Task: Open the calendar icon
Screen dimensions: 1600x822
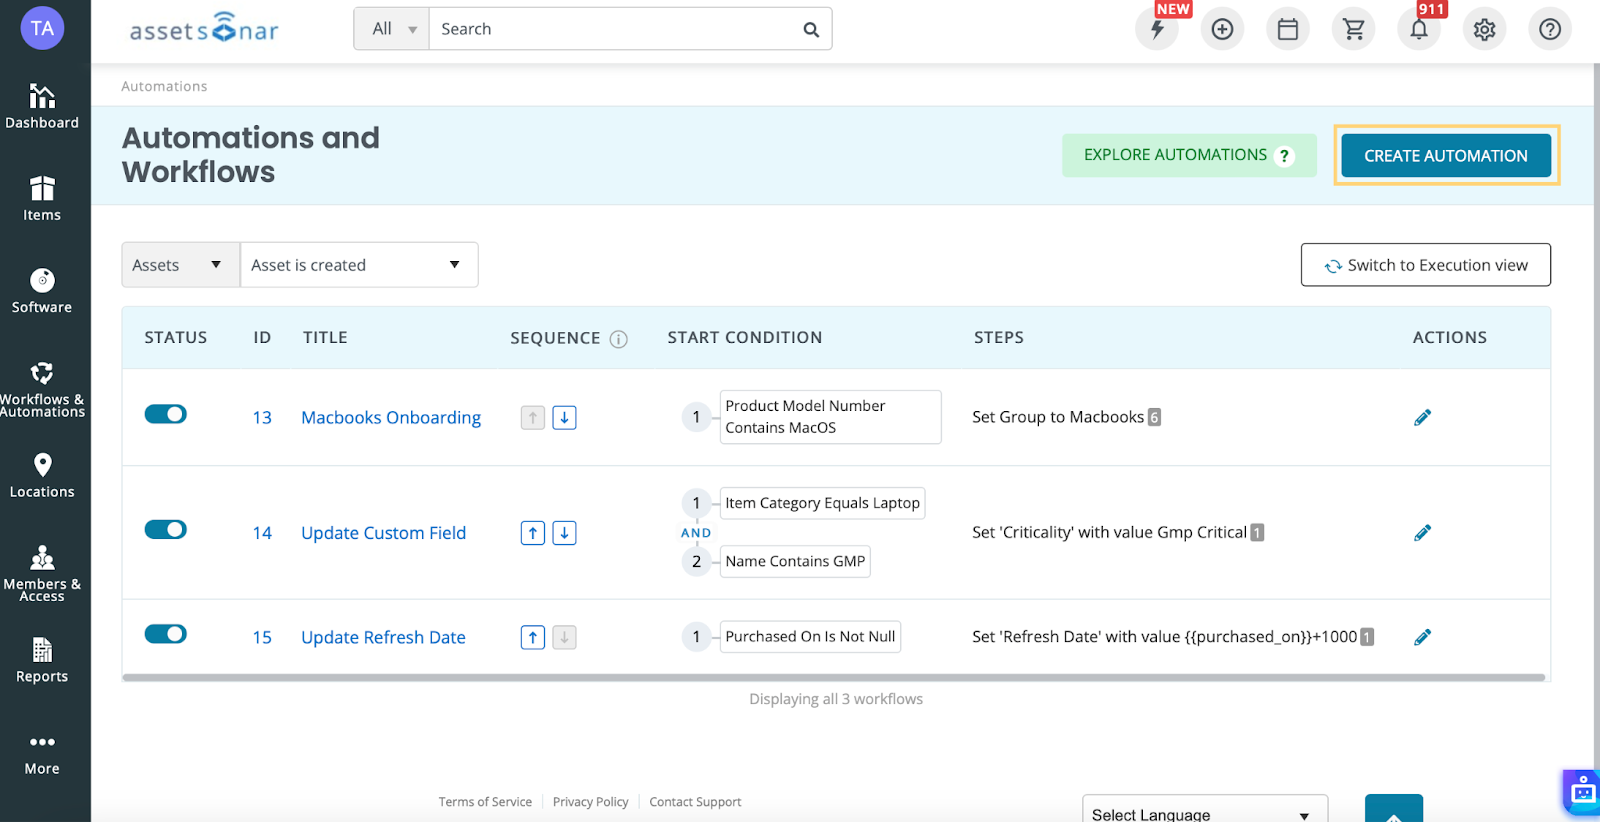Action: tap(1288, 29)
